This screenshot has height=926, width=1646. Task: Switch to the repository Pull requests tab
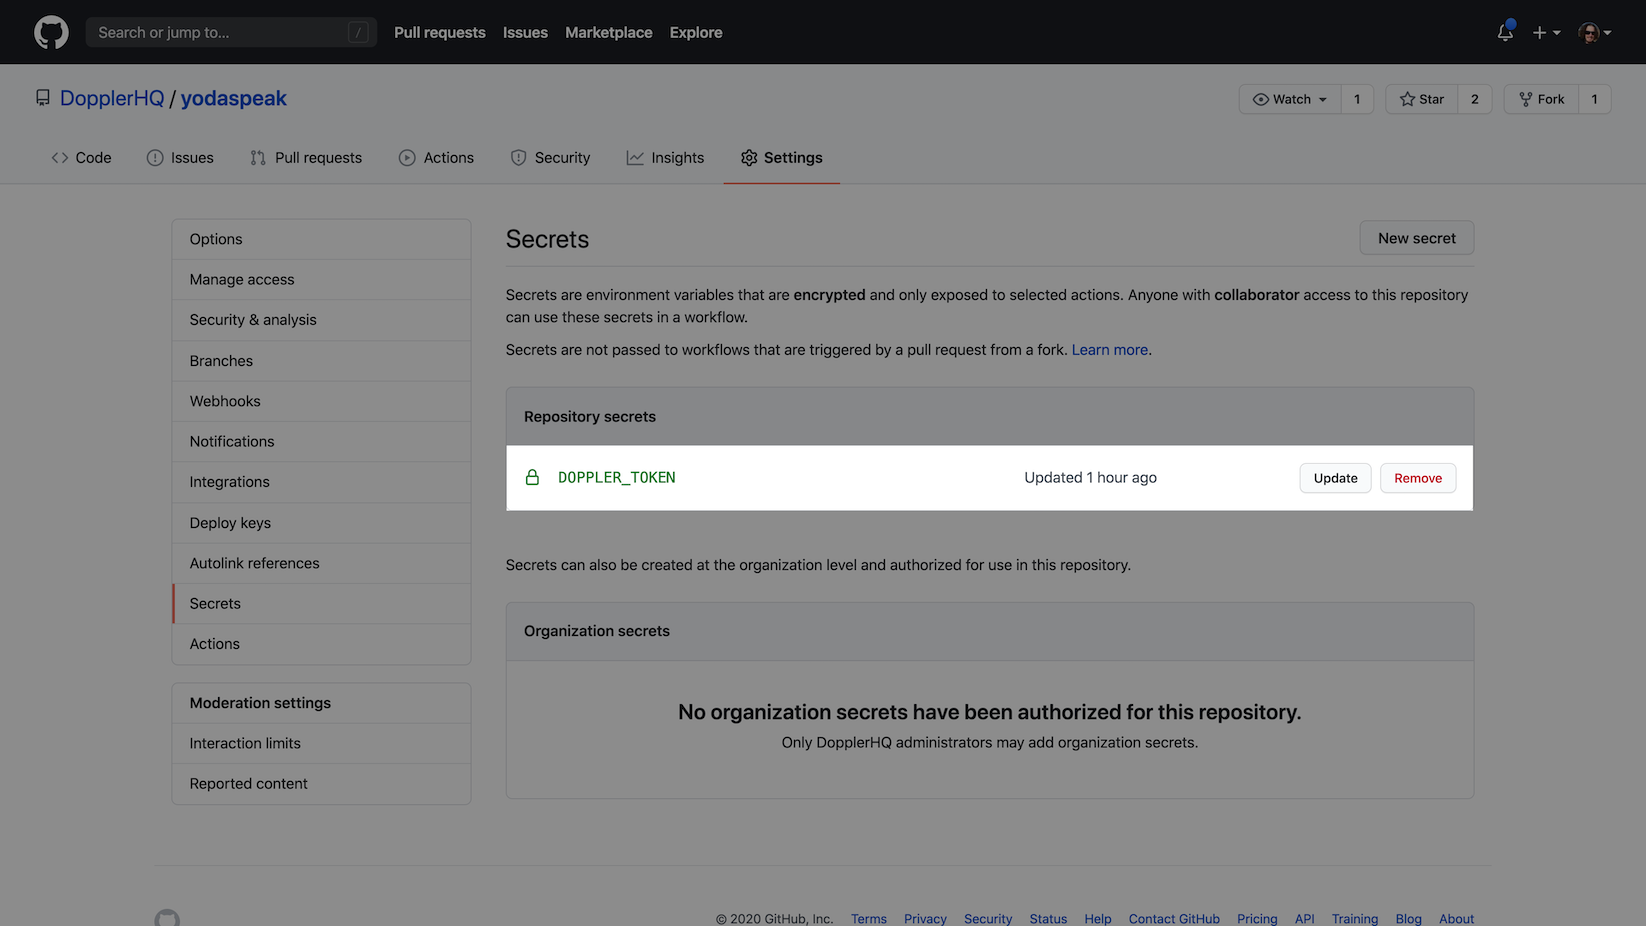pyautogui.click(x=306, y=158)
